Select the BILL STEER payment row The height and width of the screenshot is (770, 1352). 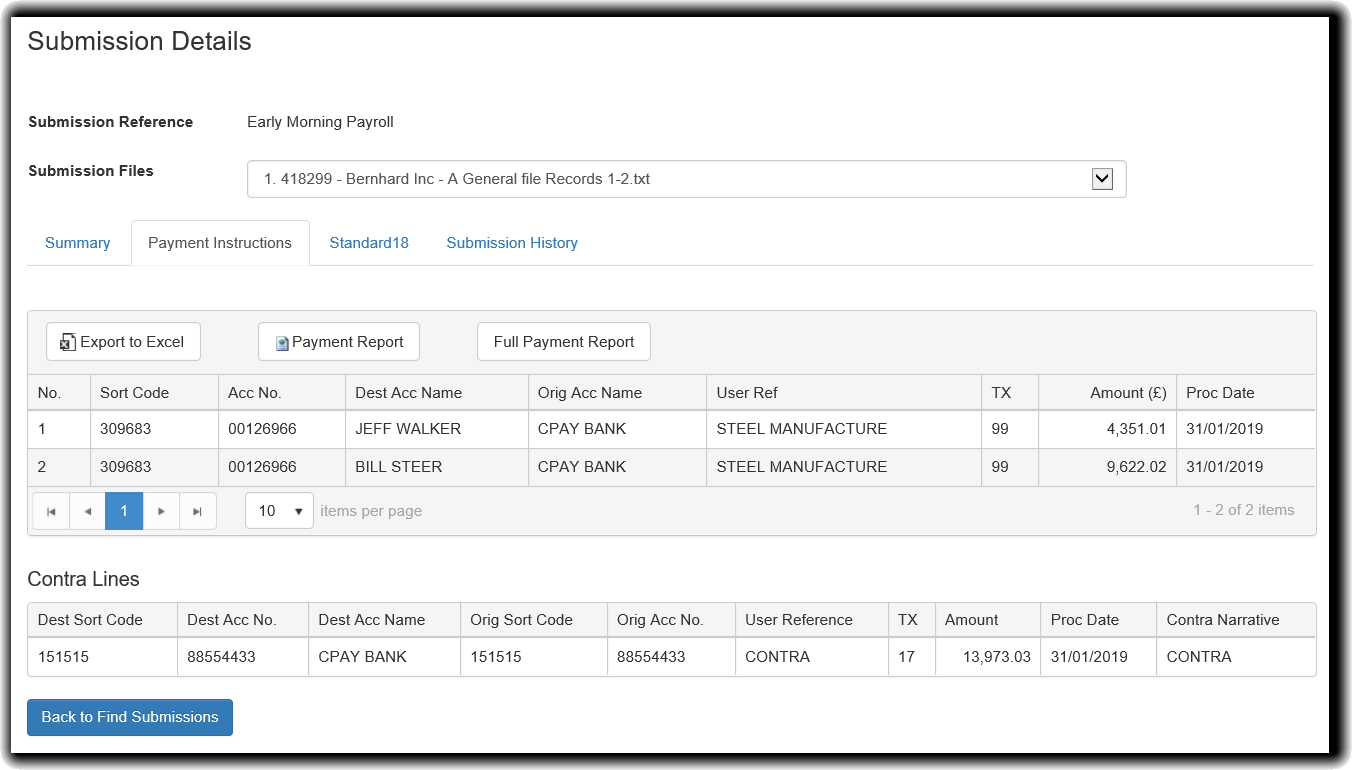398,467
